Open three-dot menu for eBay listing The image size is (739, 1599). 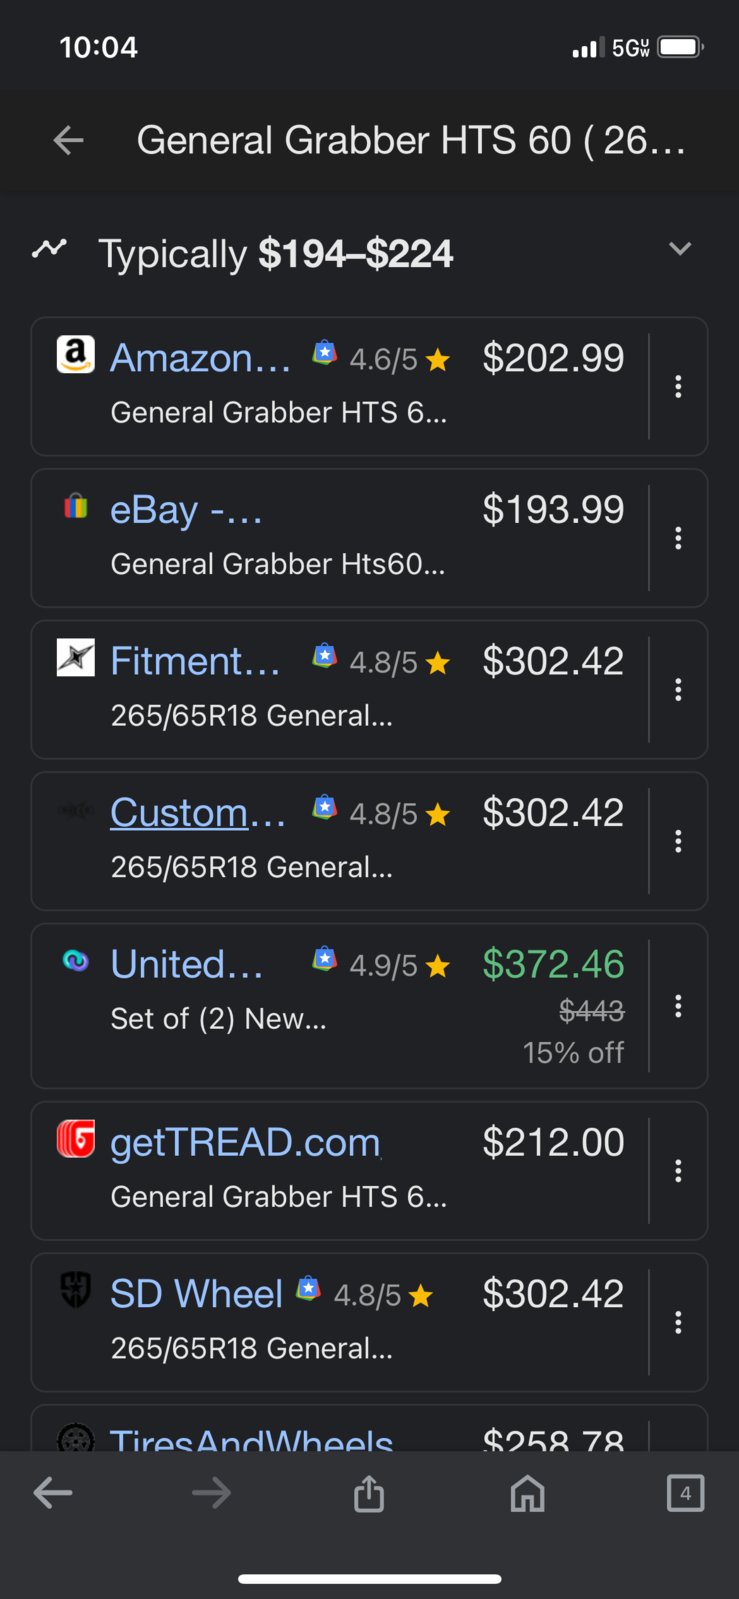(678, 538)
